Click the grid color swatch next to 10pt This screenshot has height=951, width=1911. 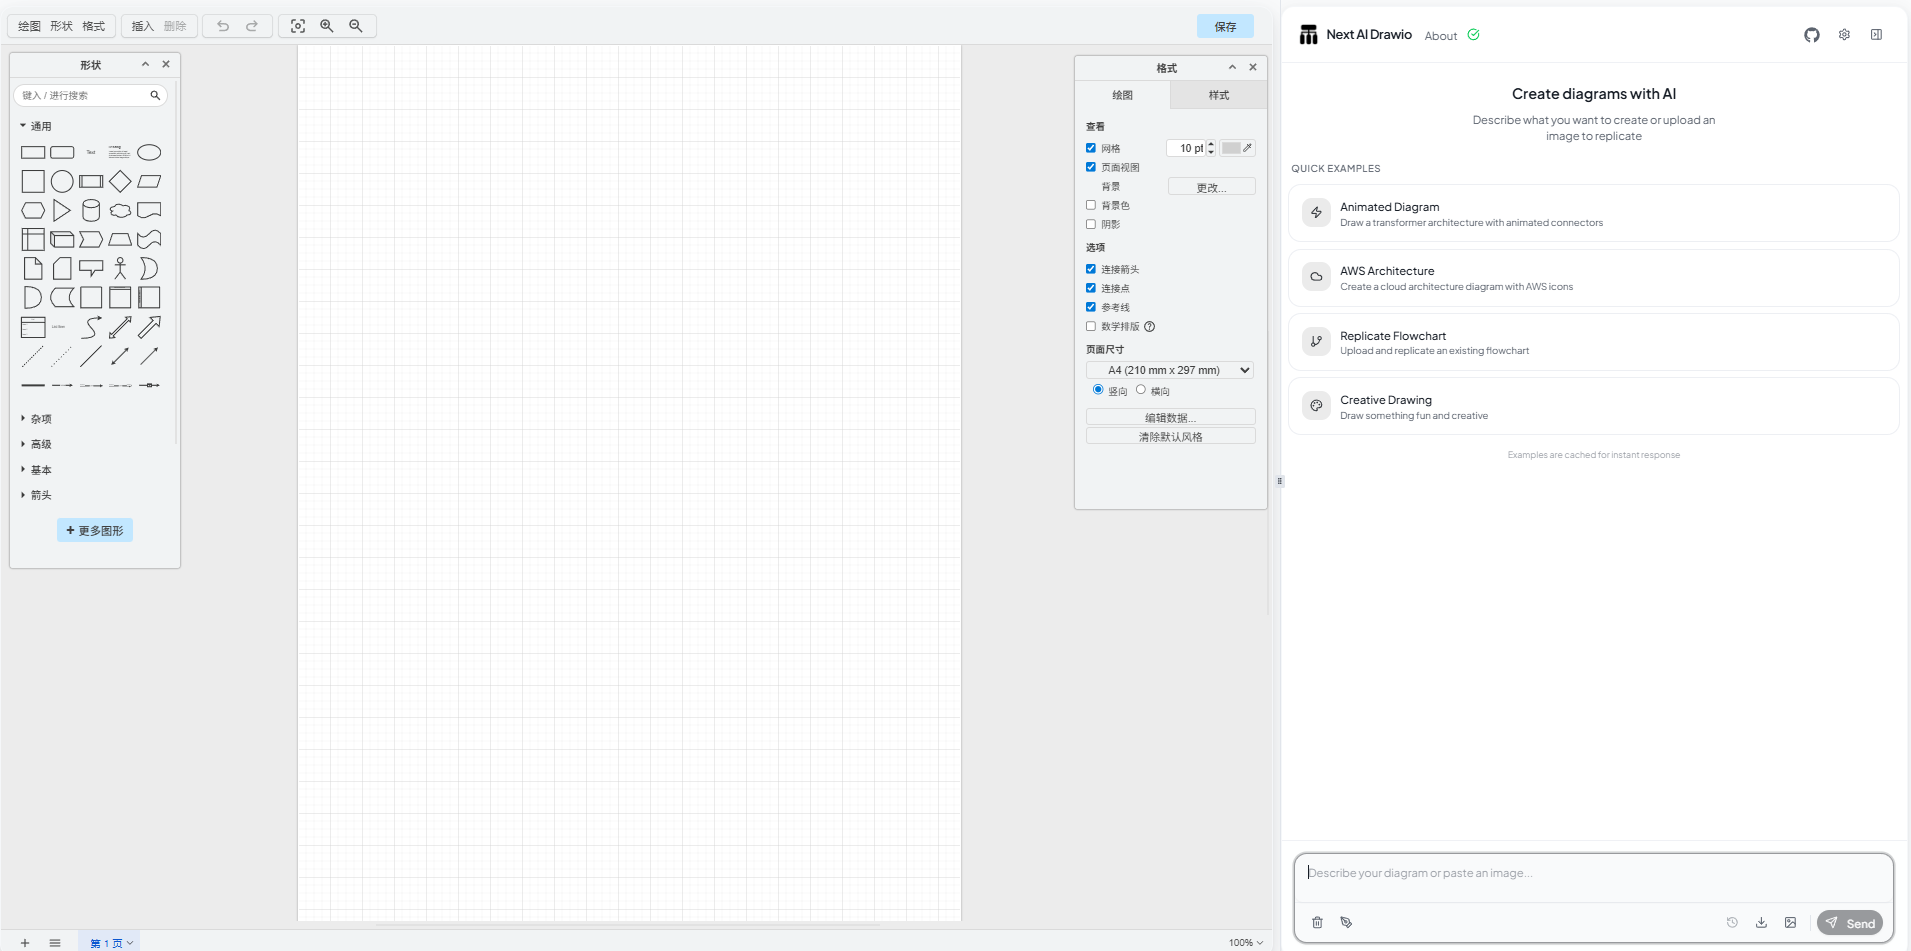(1232, 147)
